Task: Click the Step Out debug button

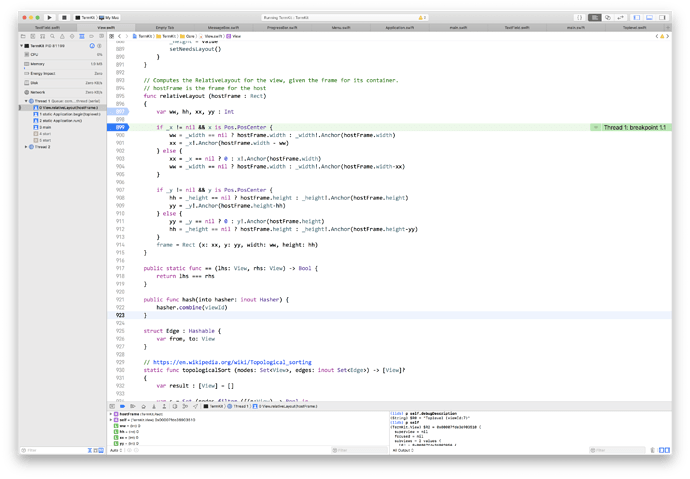Action: coord(164,406)
